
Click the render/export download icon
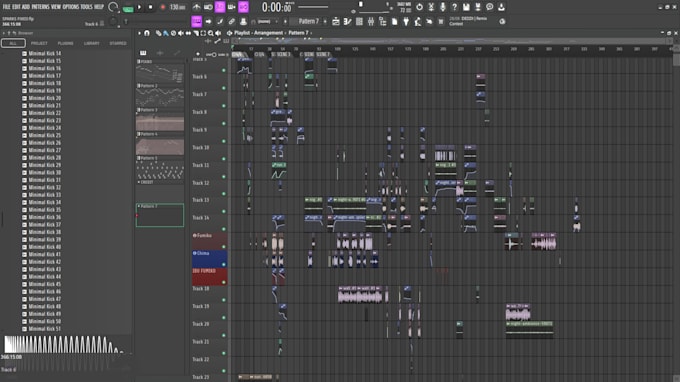[x=501, y=7]
